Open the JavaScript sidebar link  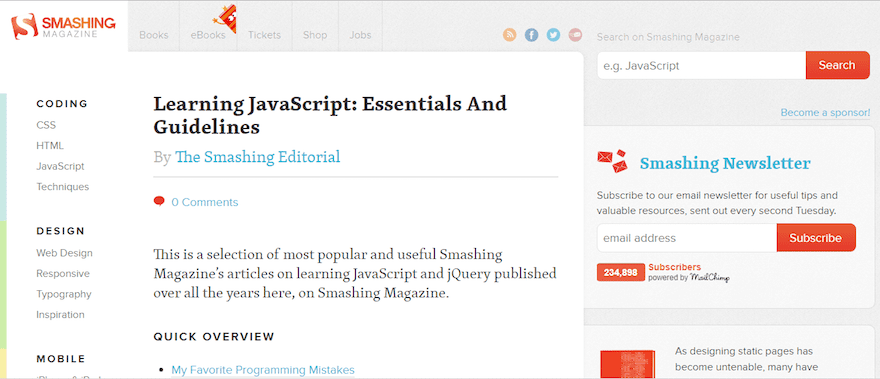60,166
